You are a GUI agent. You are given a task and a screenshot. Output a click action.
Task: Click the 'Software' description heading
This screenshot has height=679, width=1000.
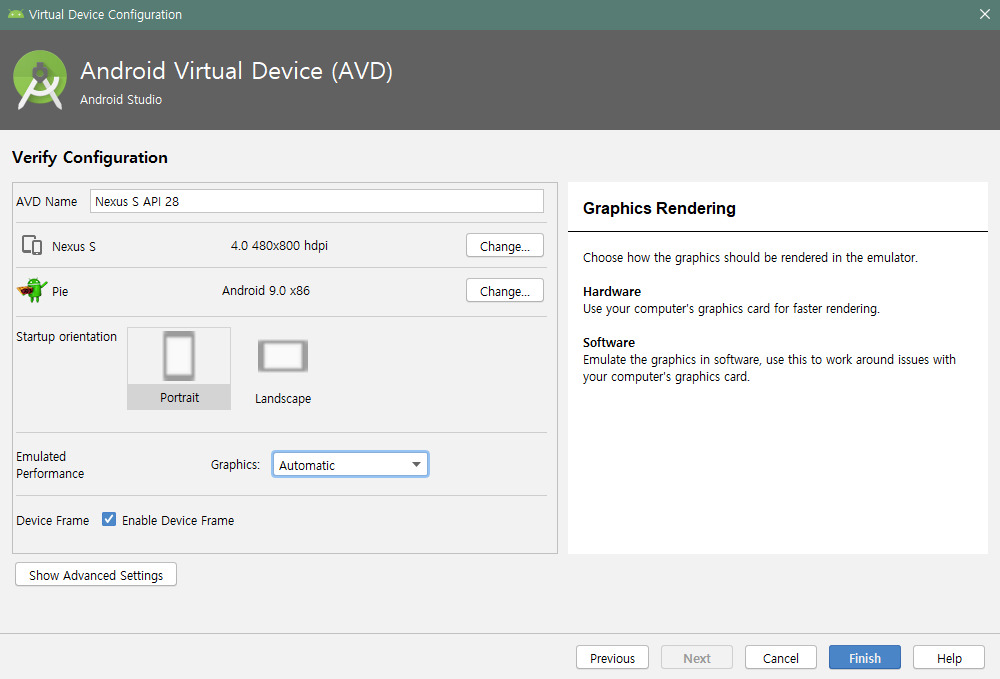608,342
